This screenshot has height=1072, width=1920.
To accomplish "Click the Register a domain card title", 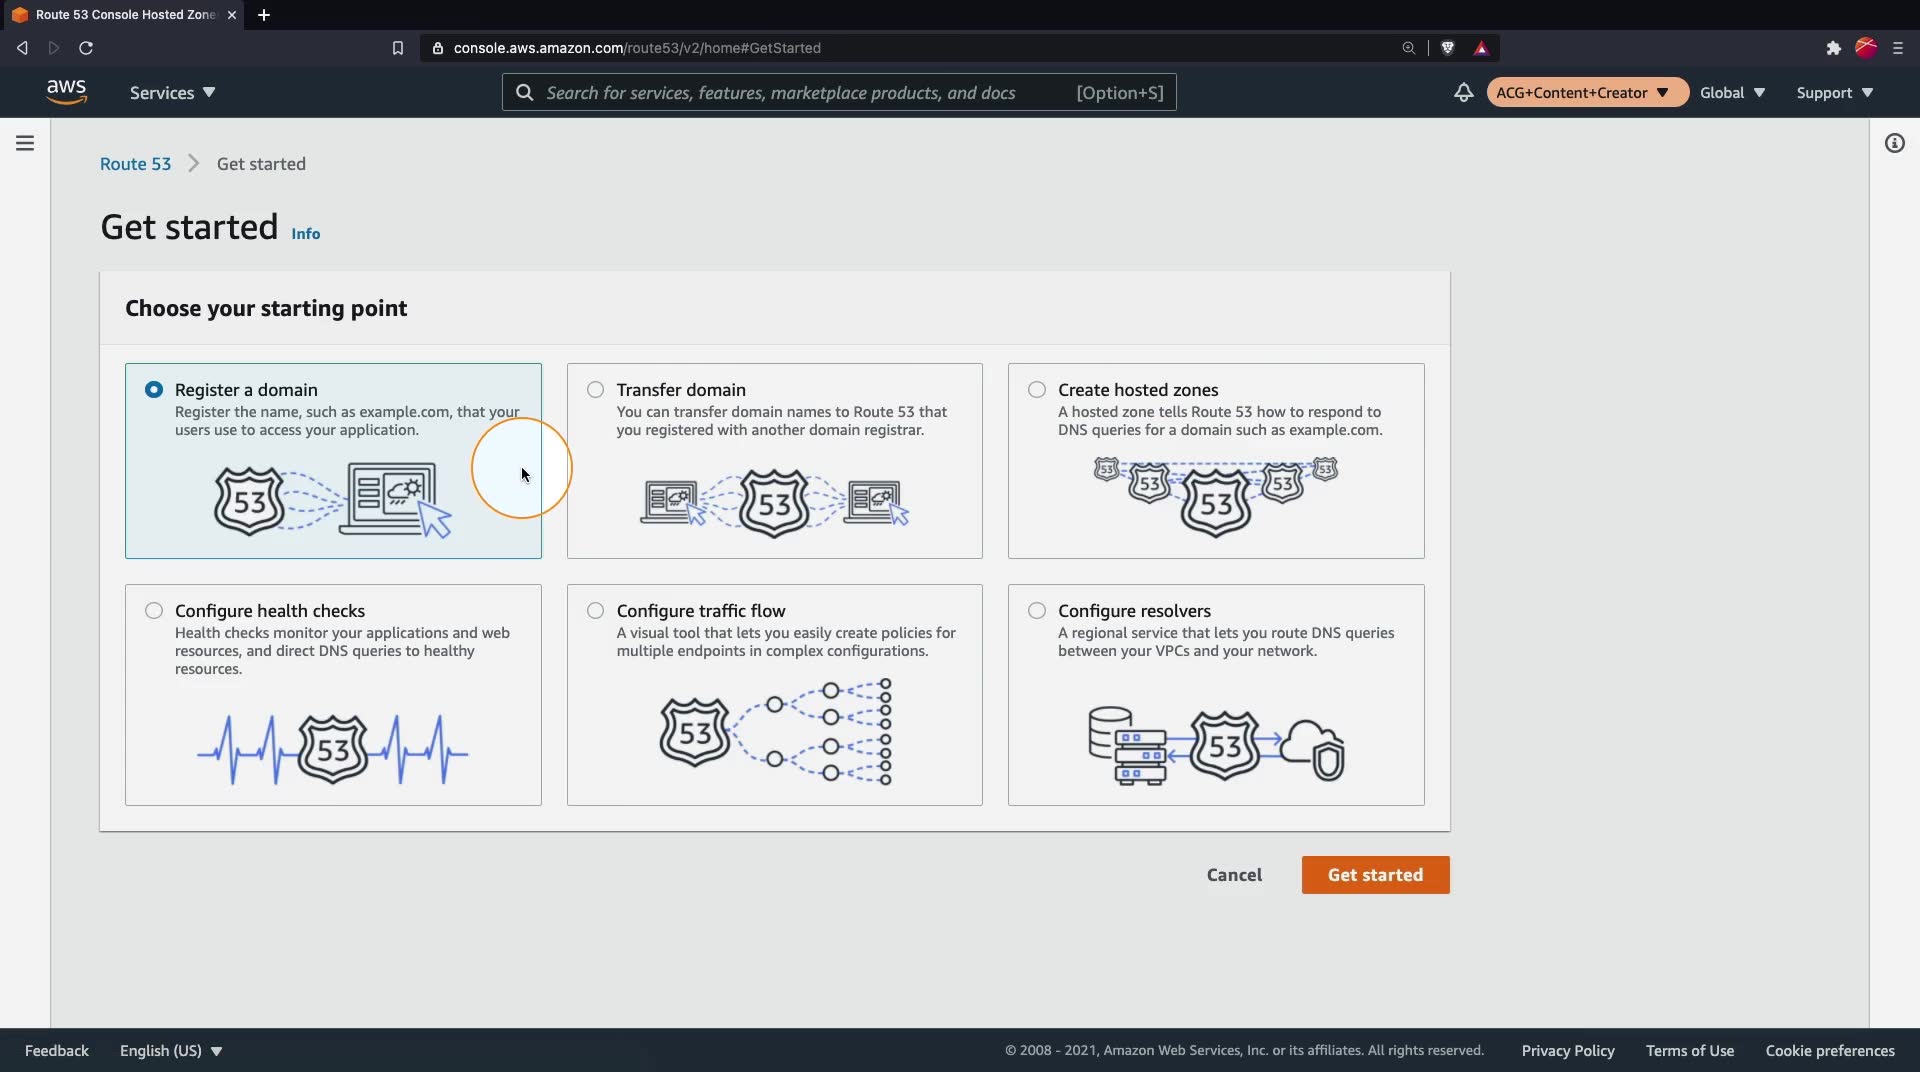I will point(246,390).
